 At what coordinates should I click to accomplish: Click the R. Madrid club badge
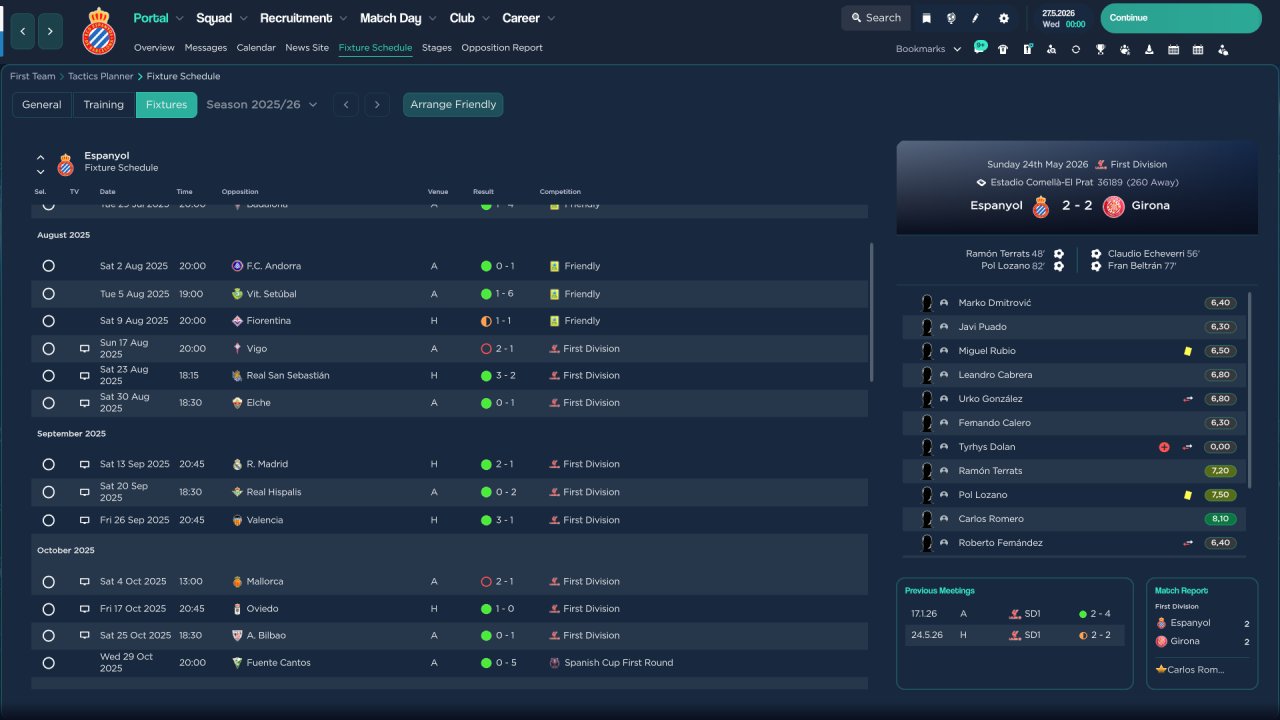[237, 464]
